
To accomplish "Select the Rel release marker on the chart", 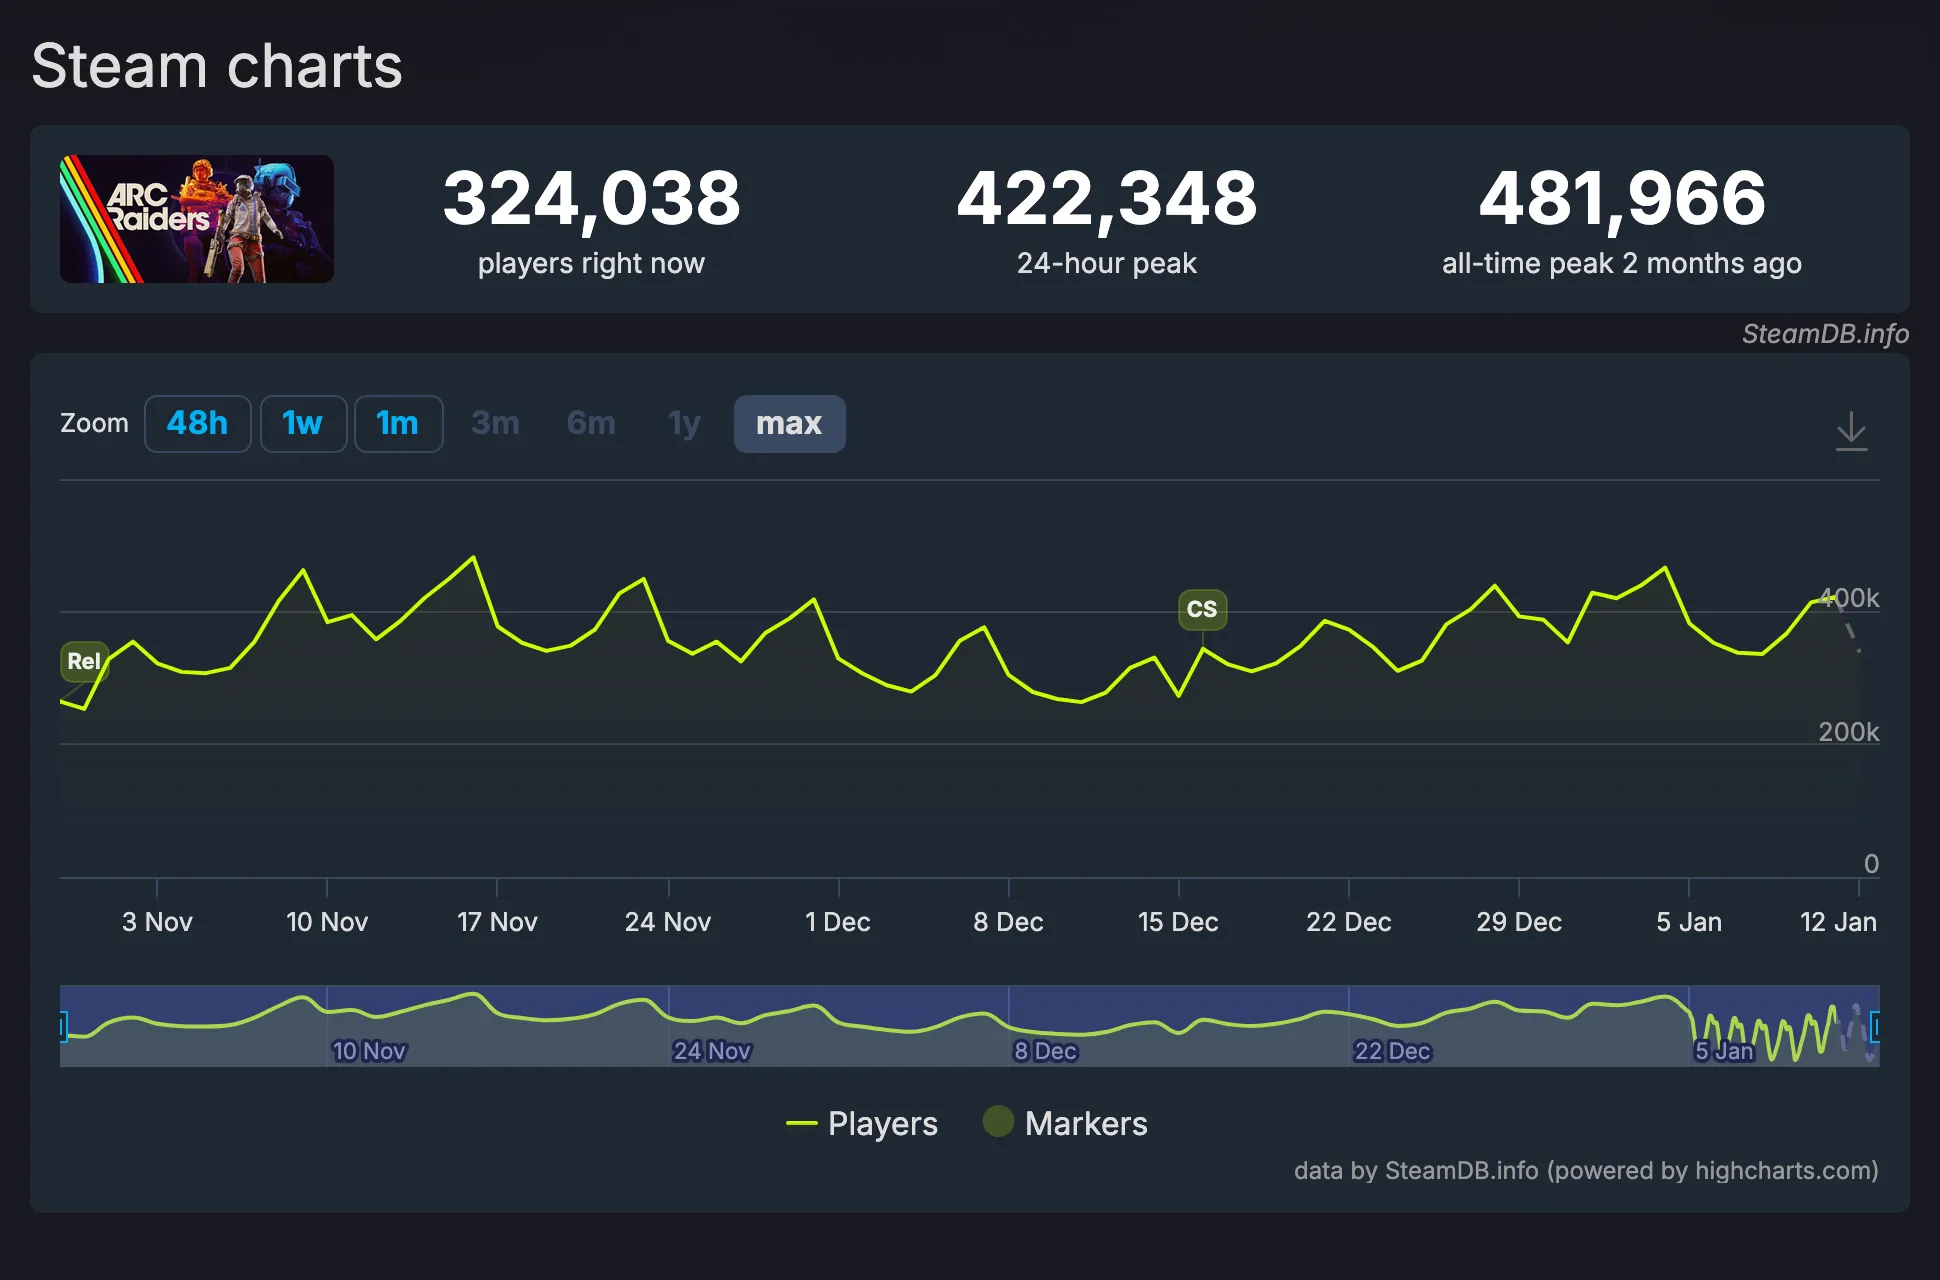I will (x=84, y=661).
